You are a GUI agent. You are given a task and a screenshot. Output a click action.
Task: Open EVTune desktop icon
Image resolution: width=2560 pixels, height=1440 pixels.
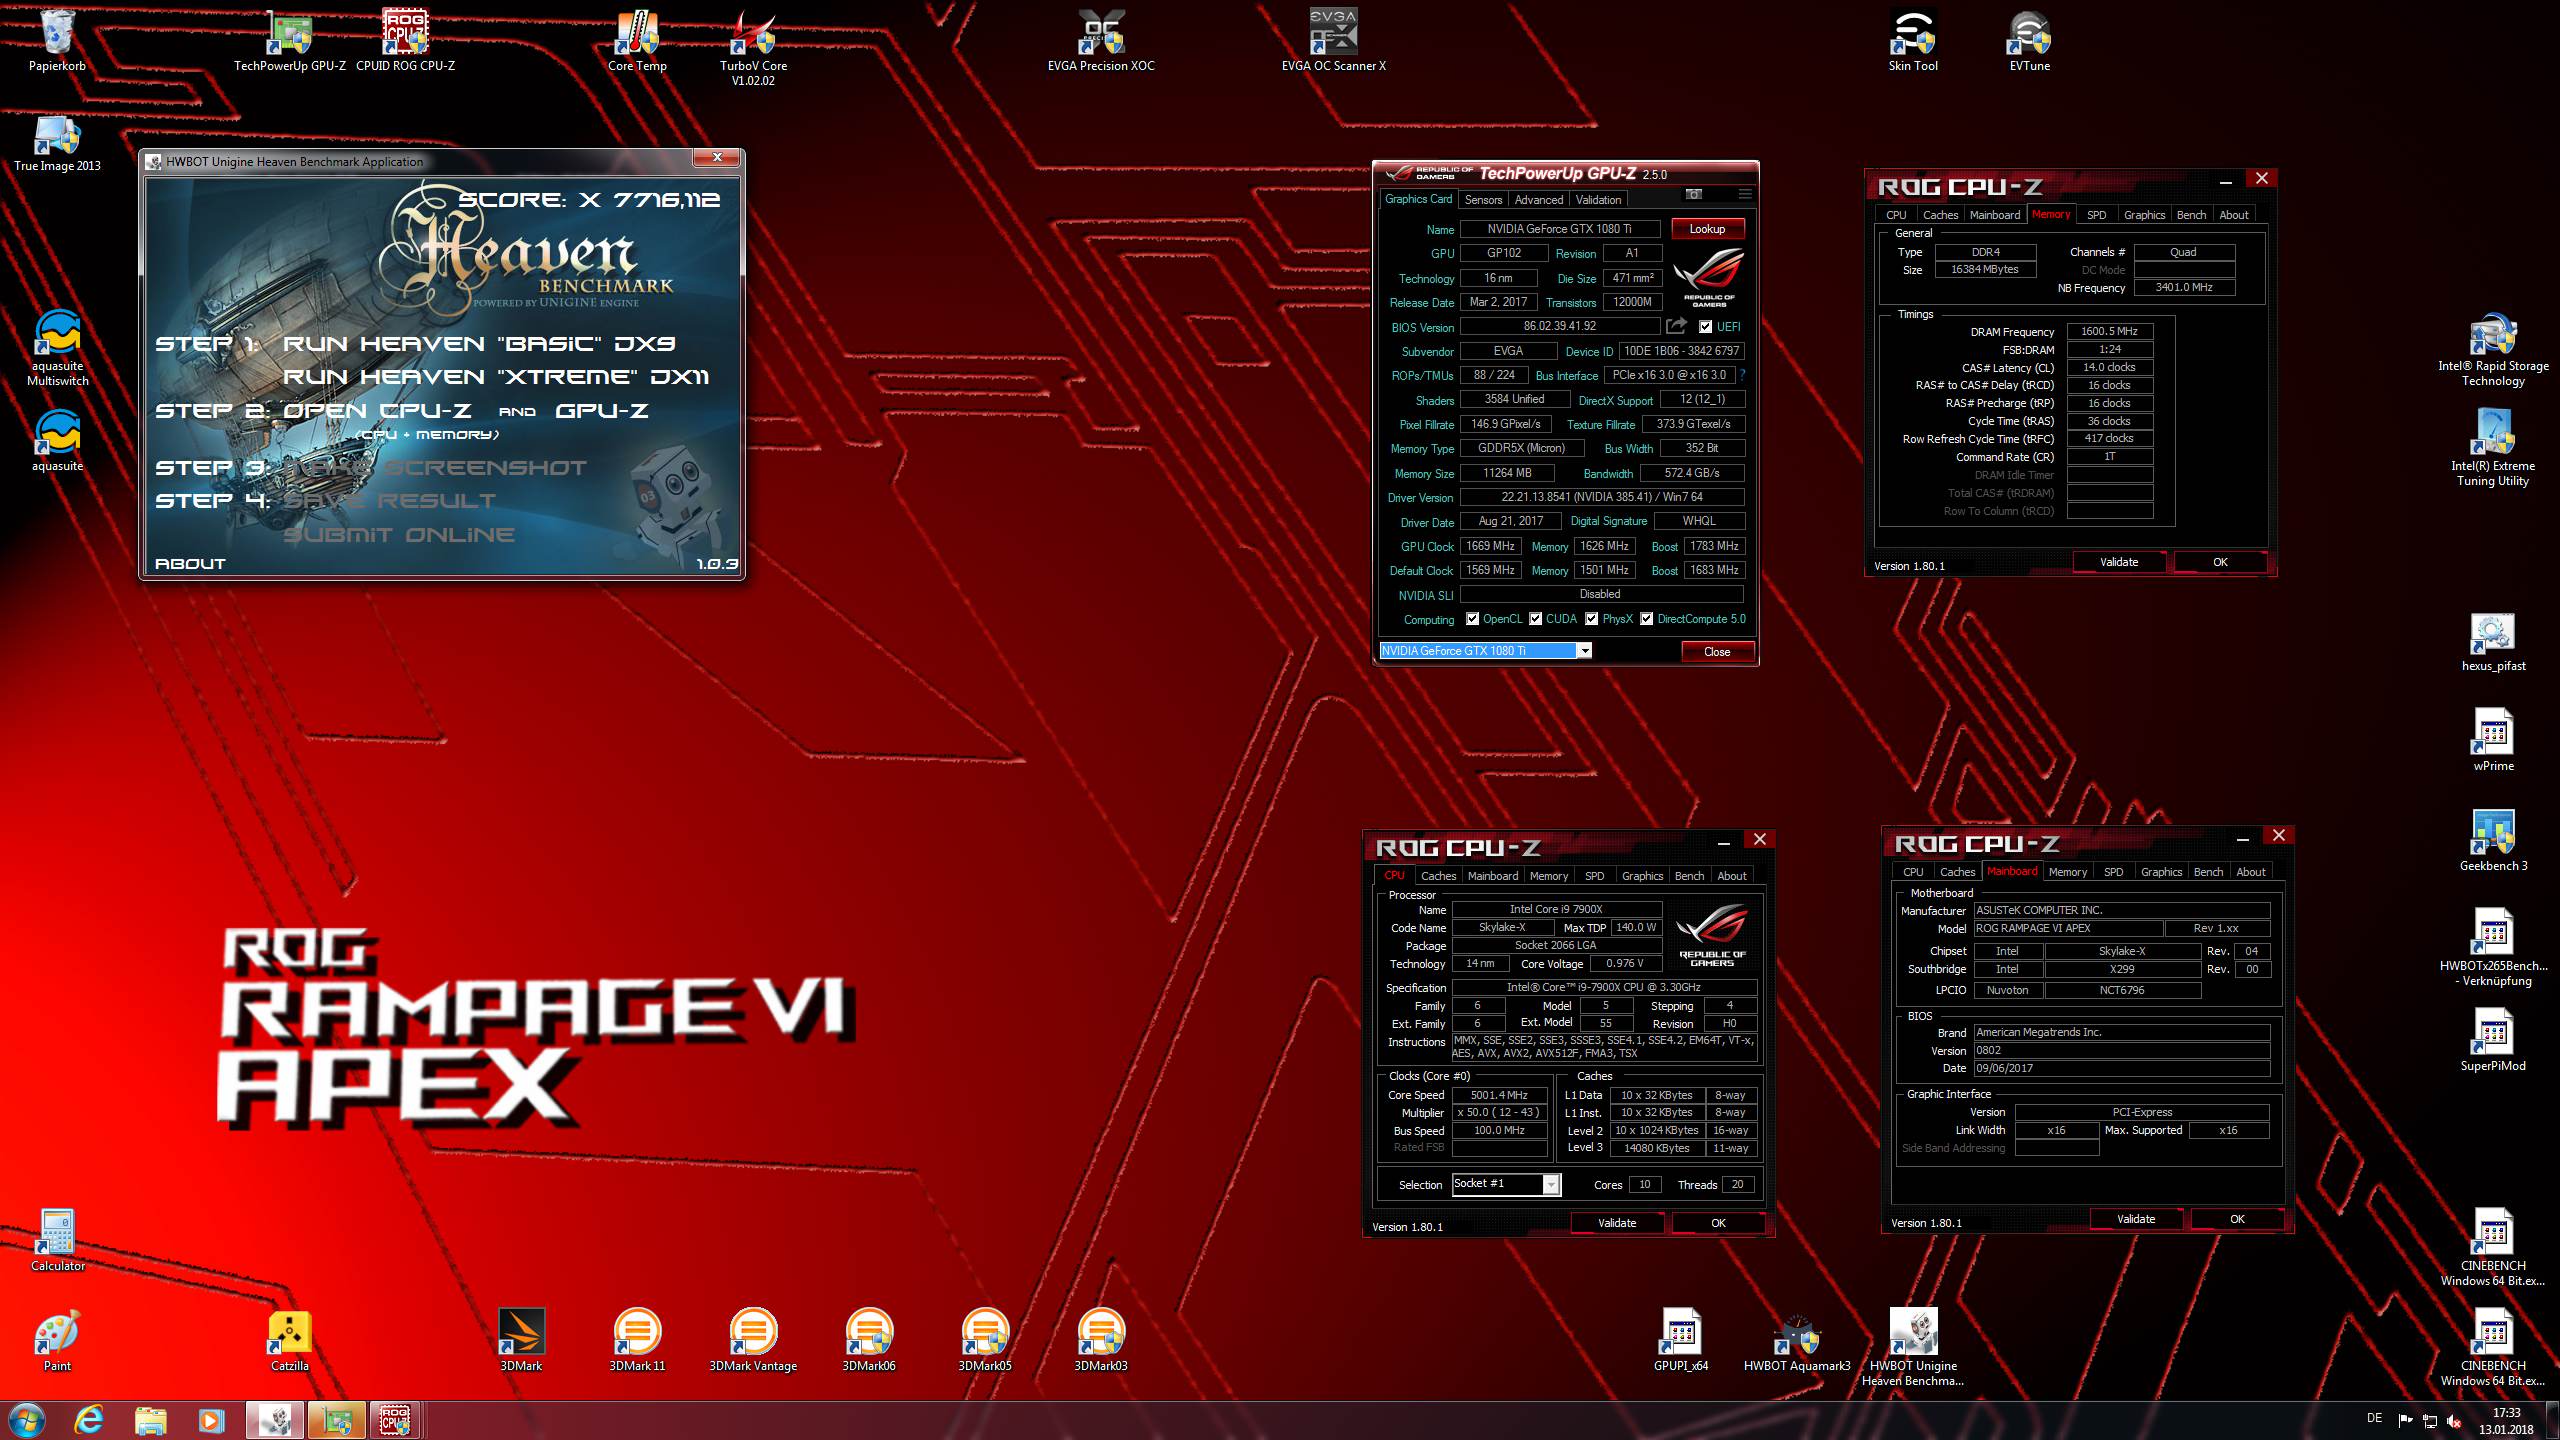click(2029, 41)
